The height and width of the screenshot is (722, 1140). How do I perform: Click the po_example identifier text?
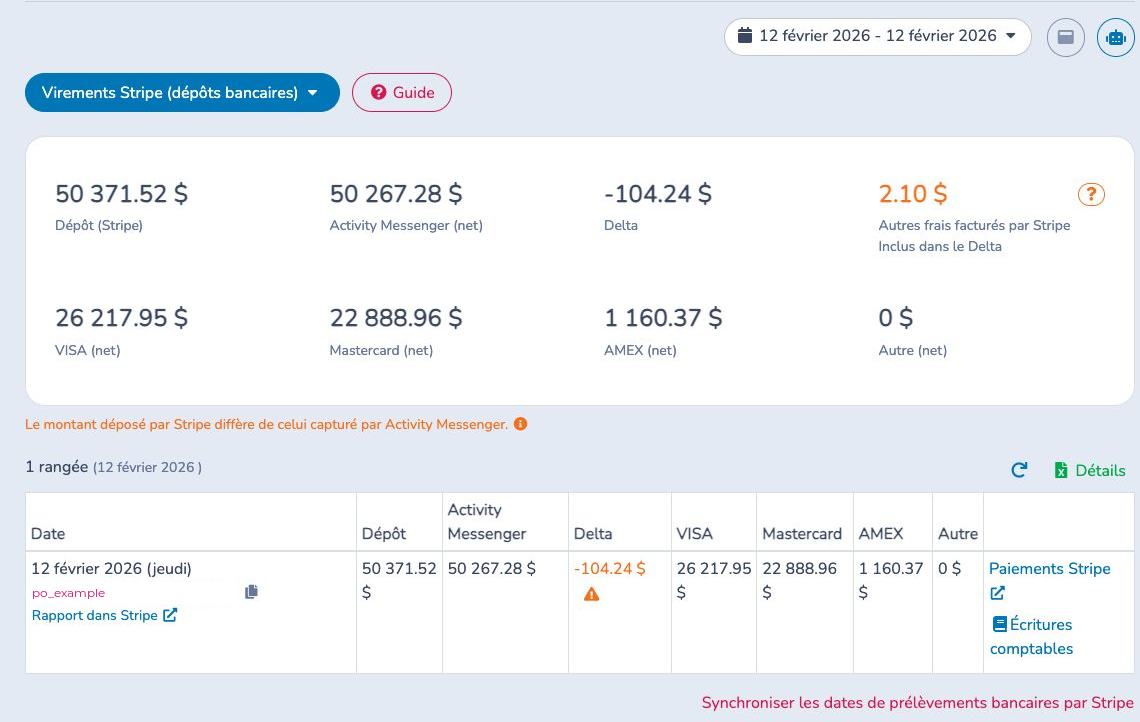click(x=68, y=593)
